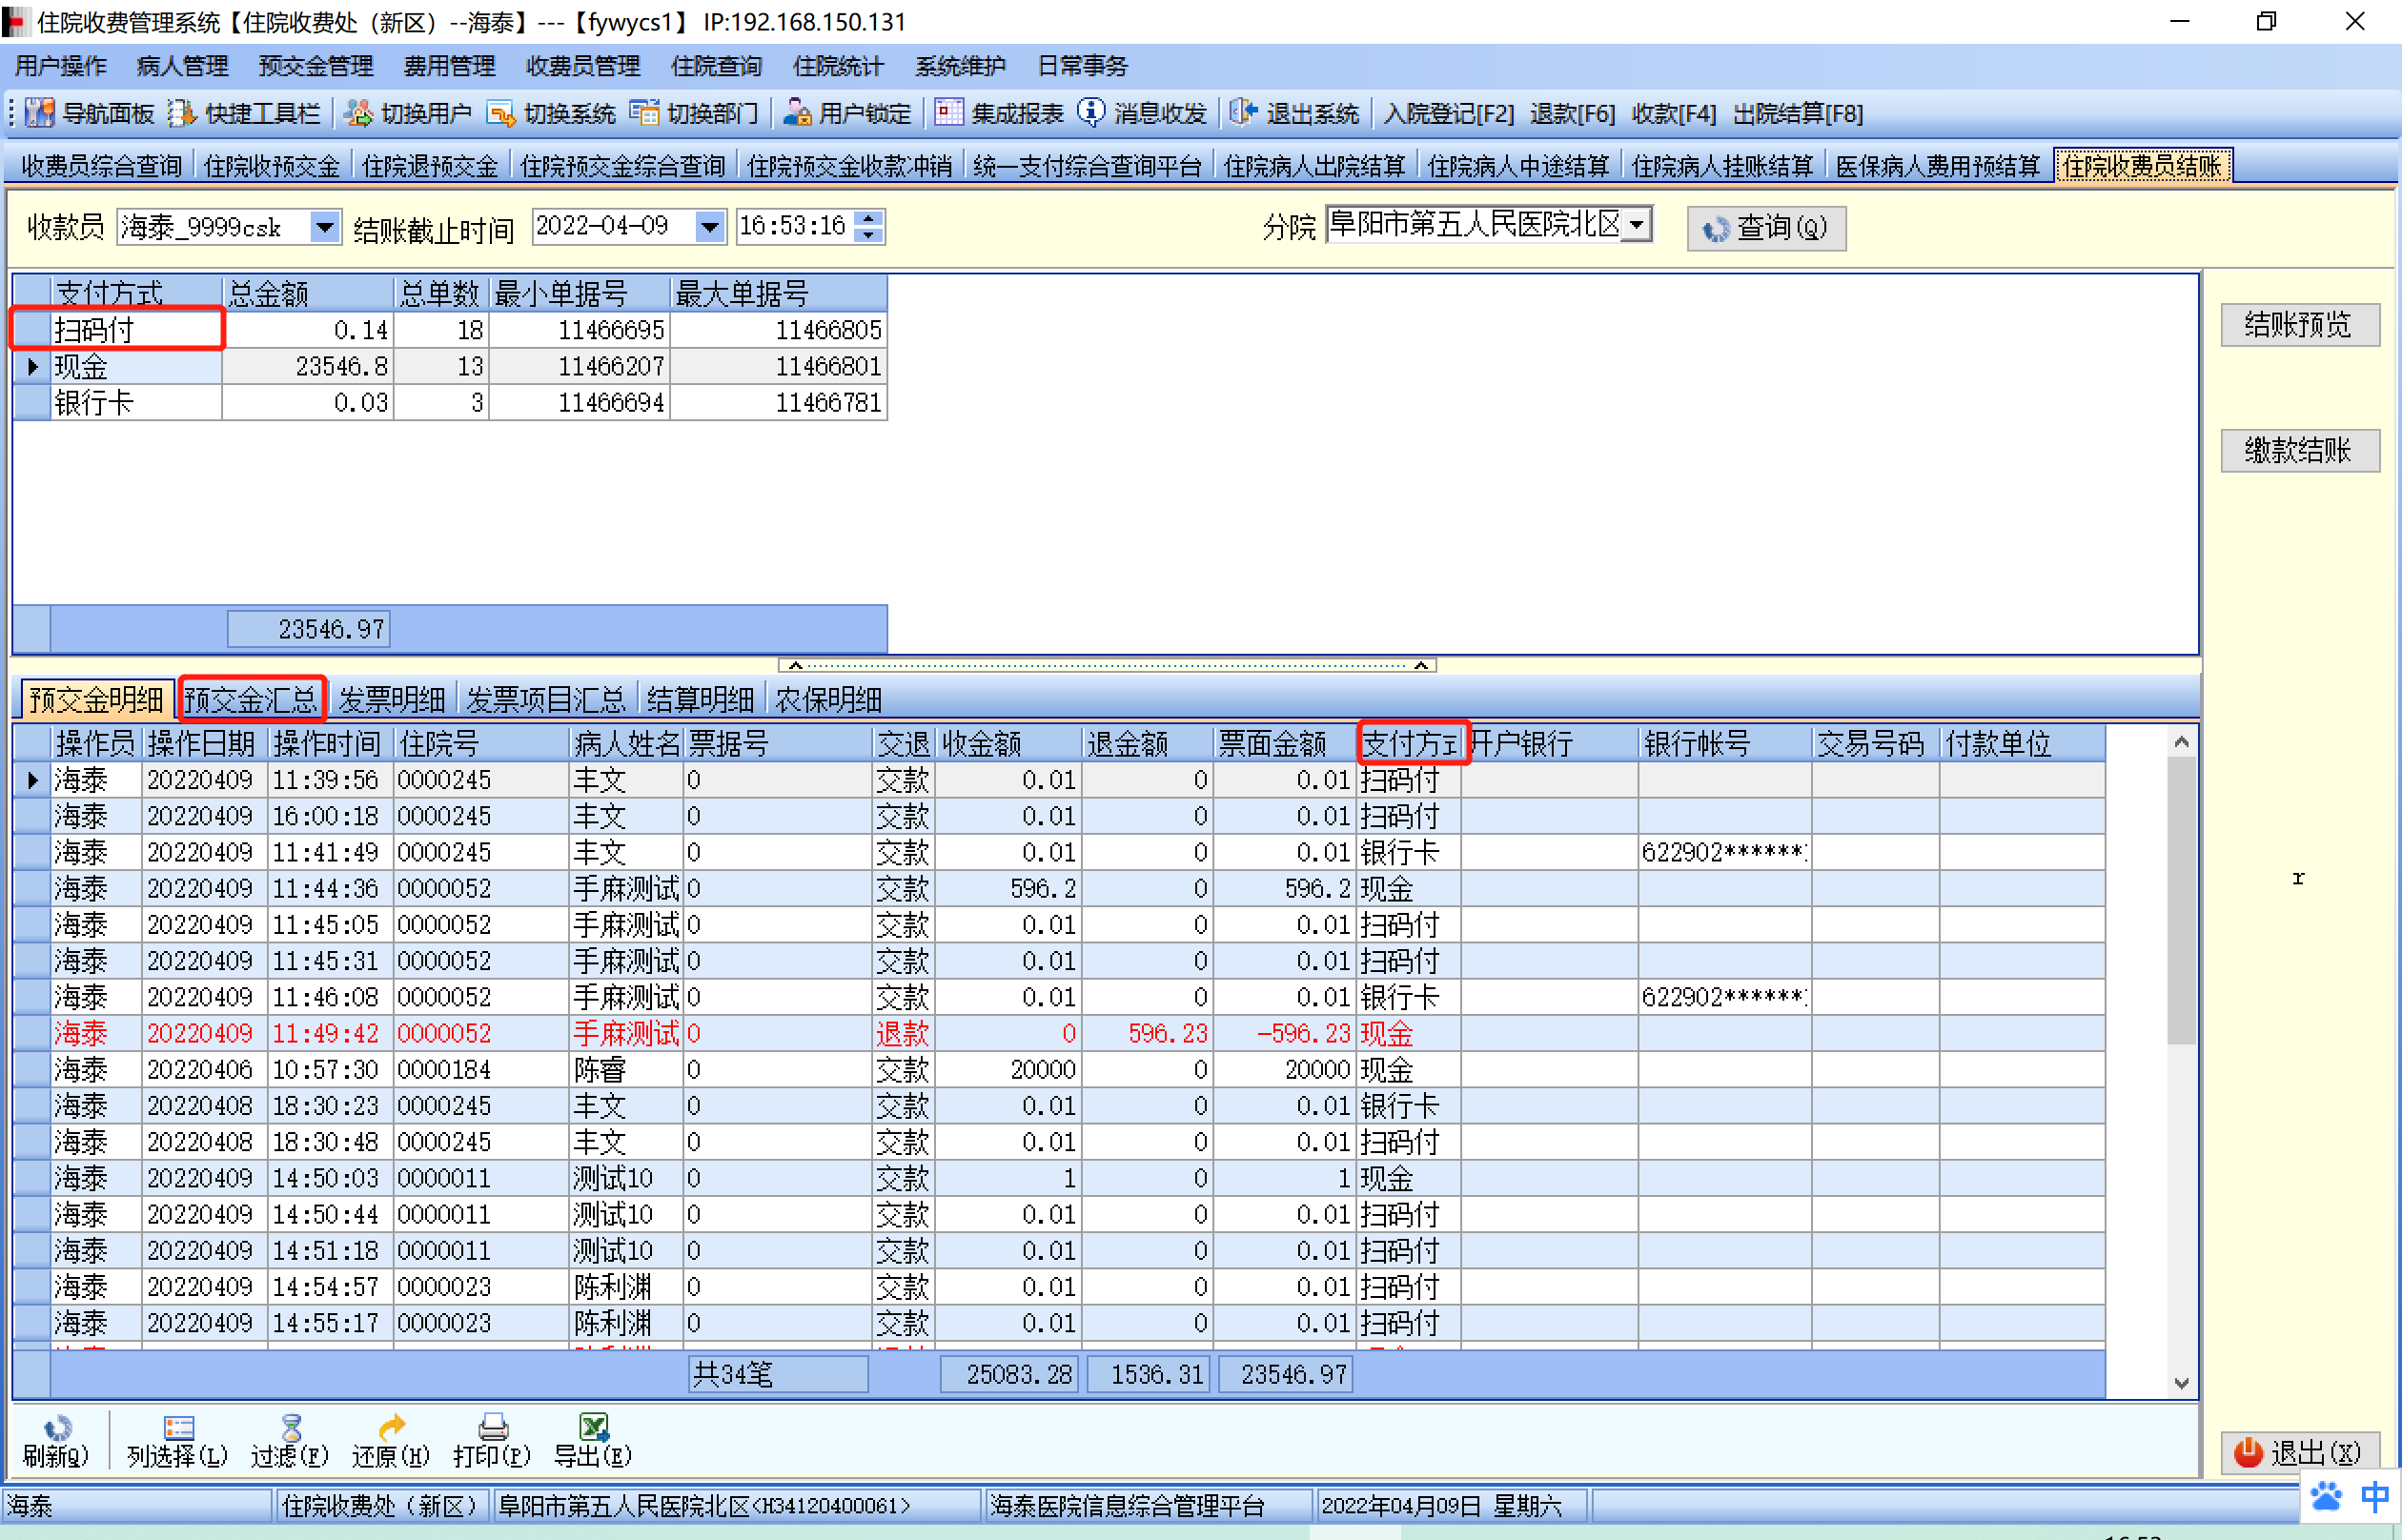Viewport: 2402px width, 1540px height.
Task: Collapse the top panel with splitter arrow
Action: click(x=795, y=665)
